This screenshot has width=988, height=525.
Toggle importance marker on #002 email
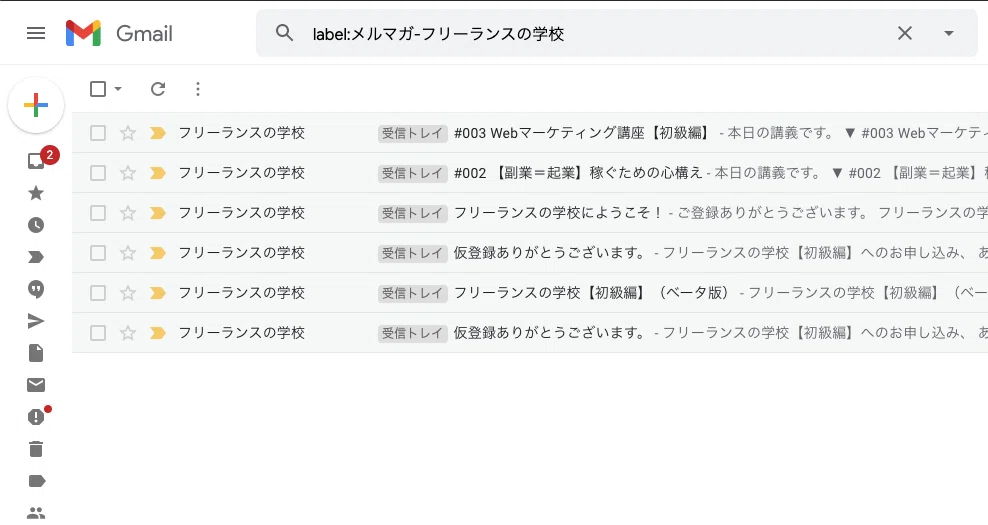point(158,173)
